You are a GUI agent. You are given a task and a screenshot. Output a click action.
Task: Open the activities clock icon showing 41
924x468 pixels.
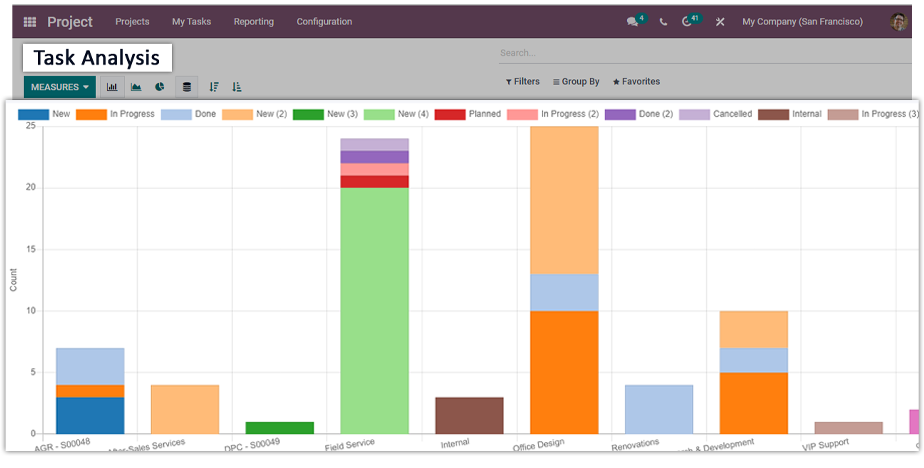click(687, 22)
